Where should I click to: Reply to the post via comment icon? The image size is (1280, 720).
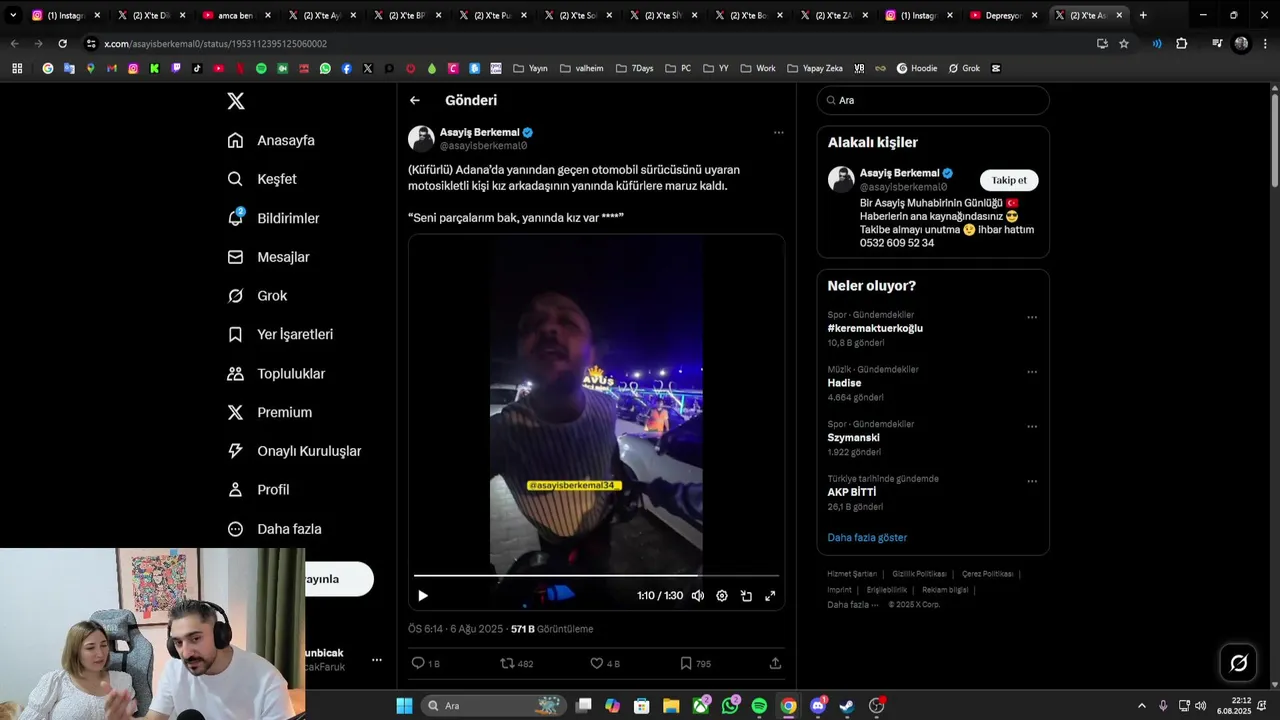coord(418,663)
